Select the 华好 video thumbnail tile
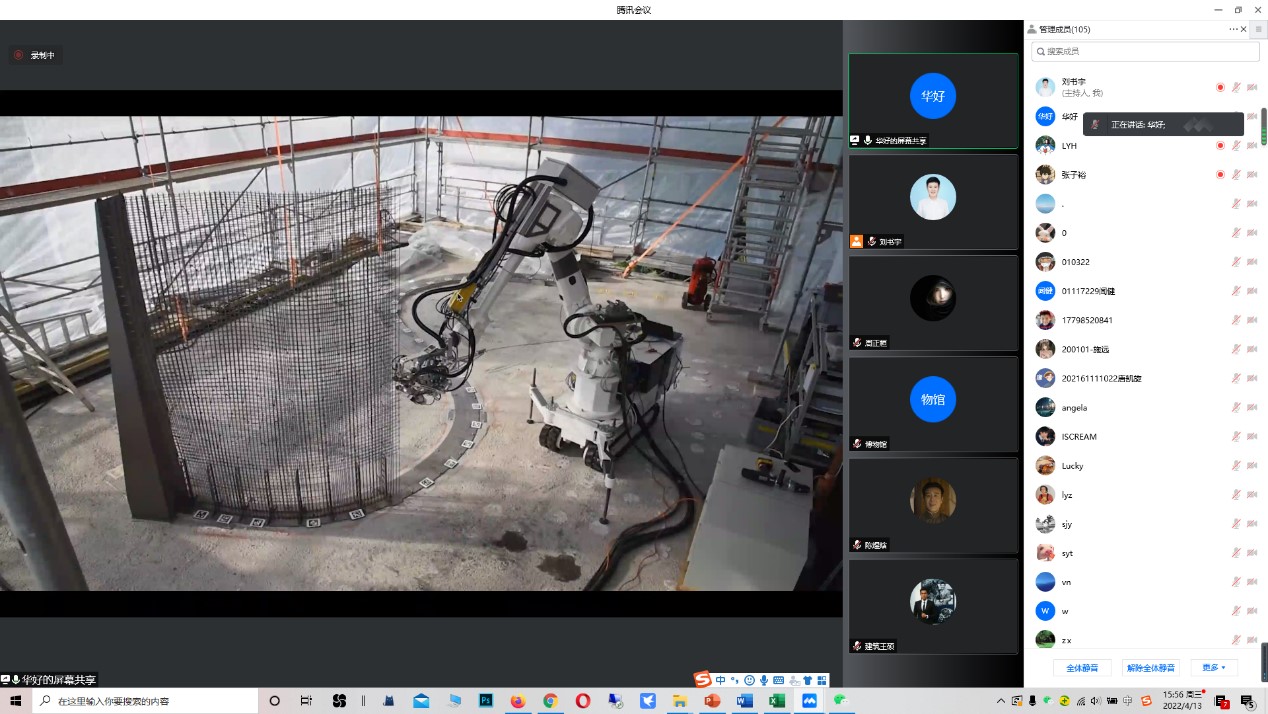 [x=933, y=100]
